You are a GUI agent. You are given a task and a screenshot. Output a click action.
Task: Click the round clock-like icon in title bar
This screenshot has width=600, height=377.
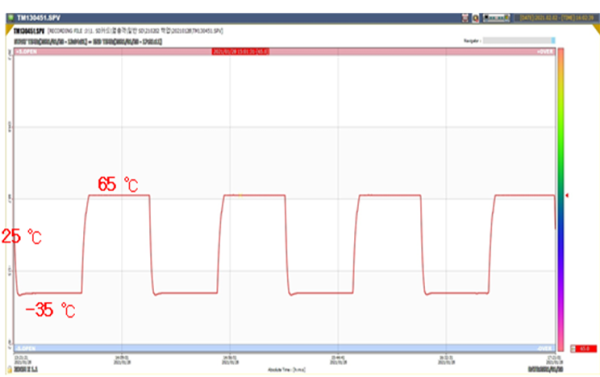tap(475, 18)
